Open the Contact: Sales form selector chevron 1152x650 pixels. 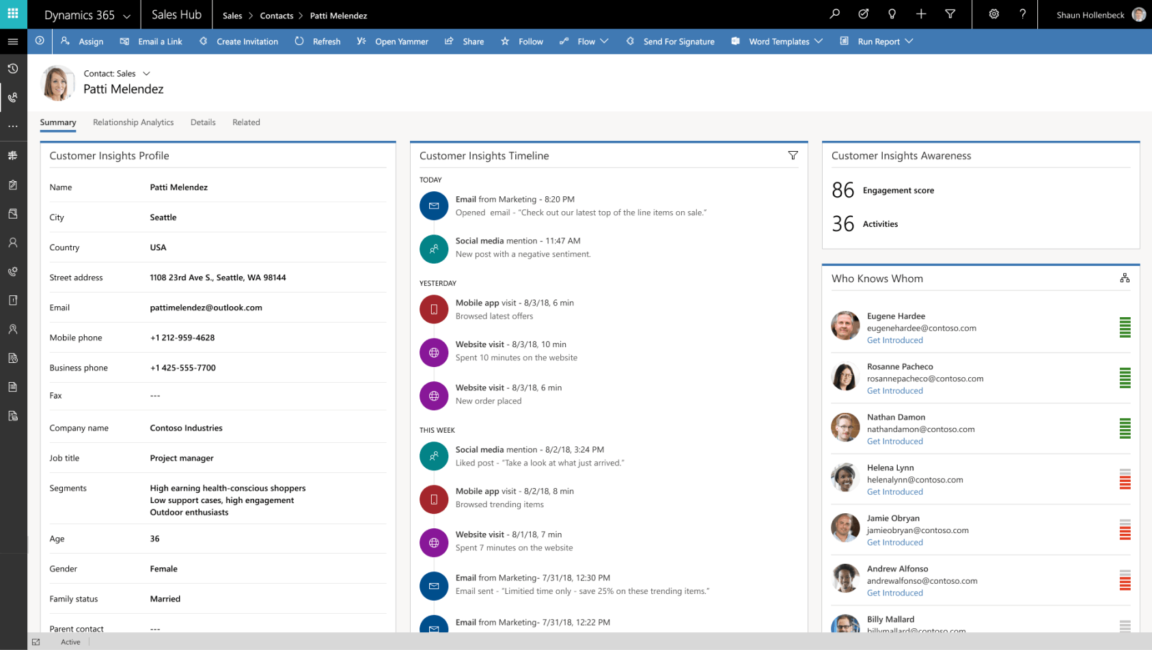pos(144,72)
